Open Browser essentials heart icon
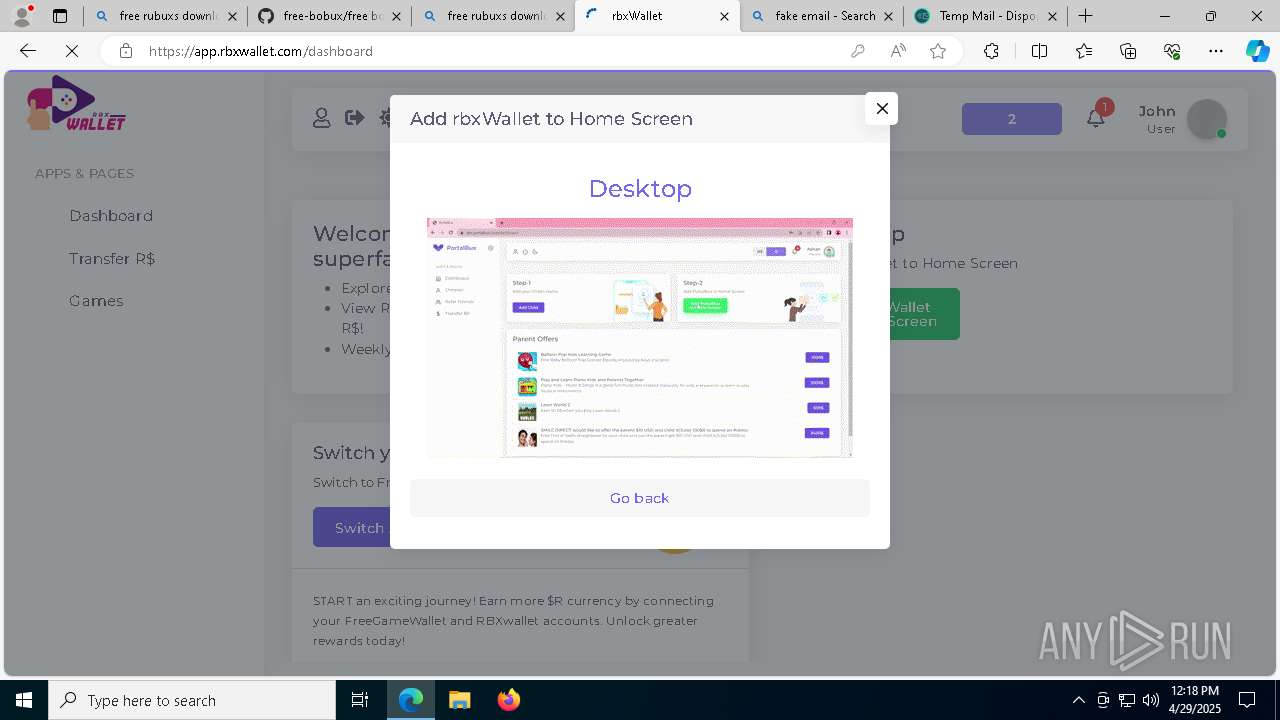 point(1172,51)
